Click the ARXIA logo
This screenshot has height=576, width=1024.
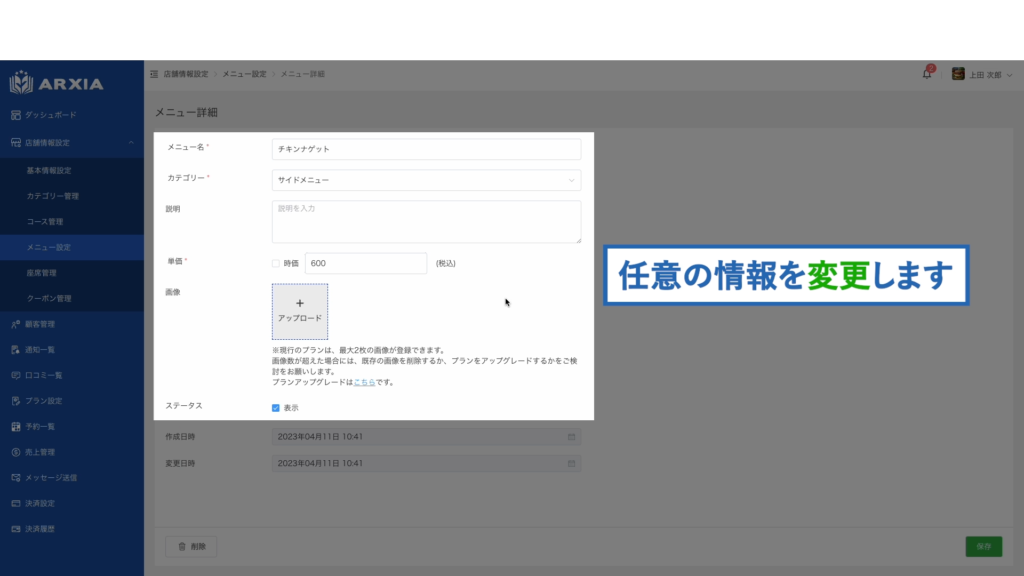click(57, 83)
